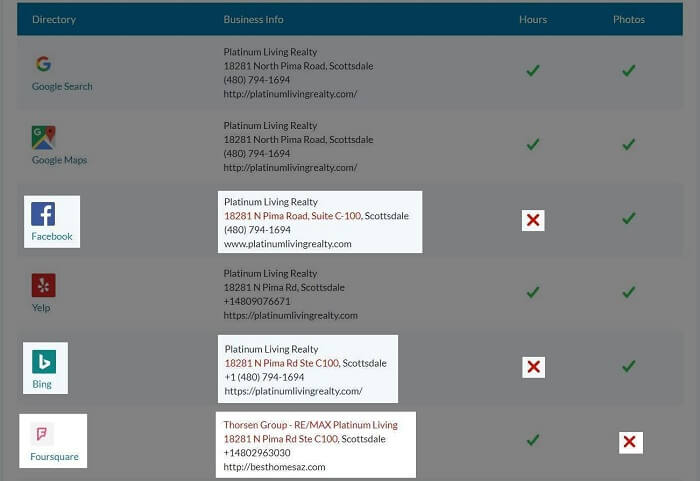Select phone +1 (480) 794-1694 in Bing row

264,377
